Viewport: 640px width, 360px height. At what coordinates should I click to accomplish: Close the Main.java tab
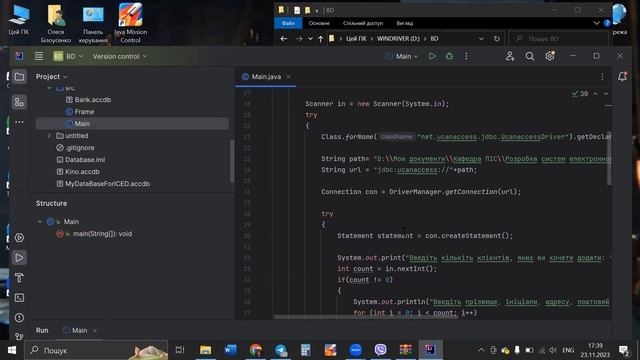289,77
